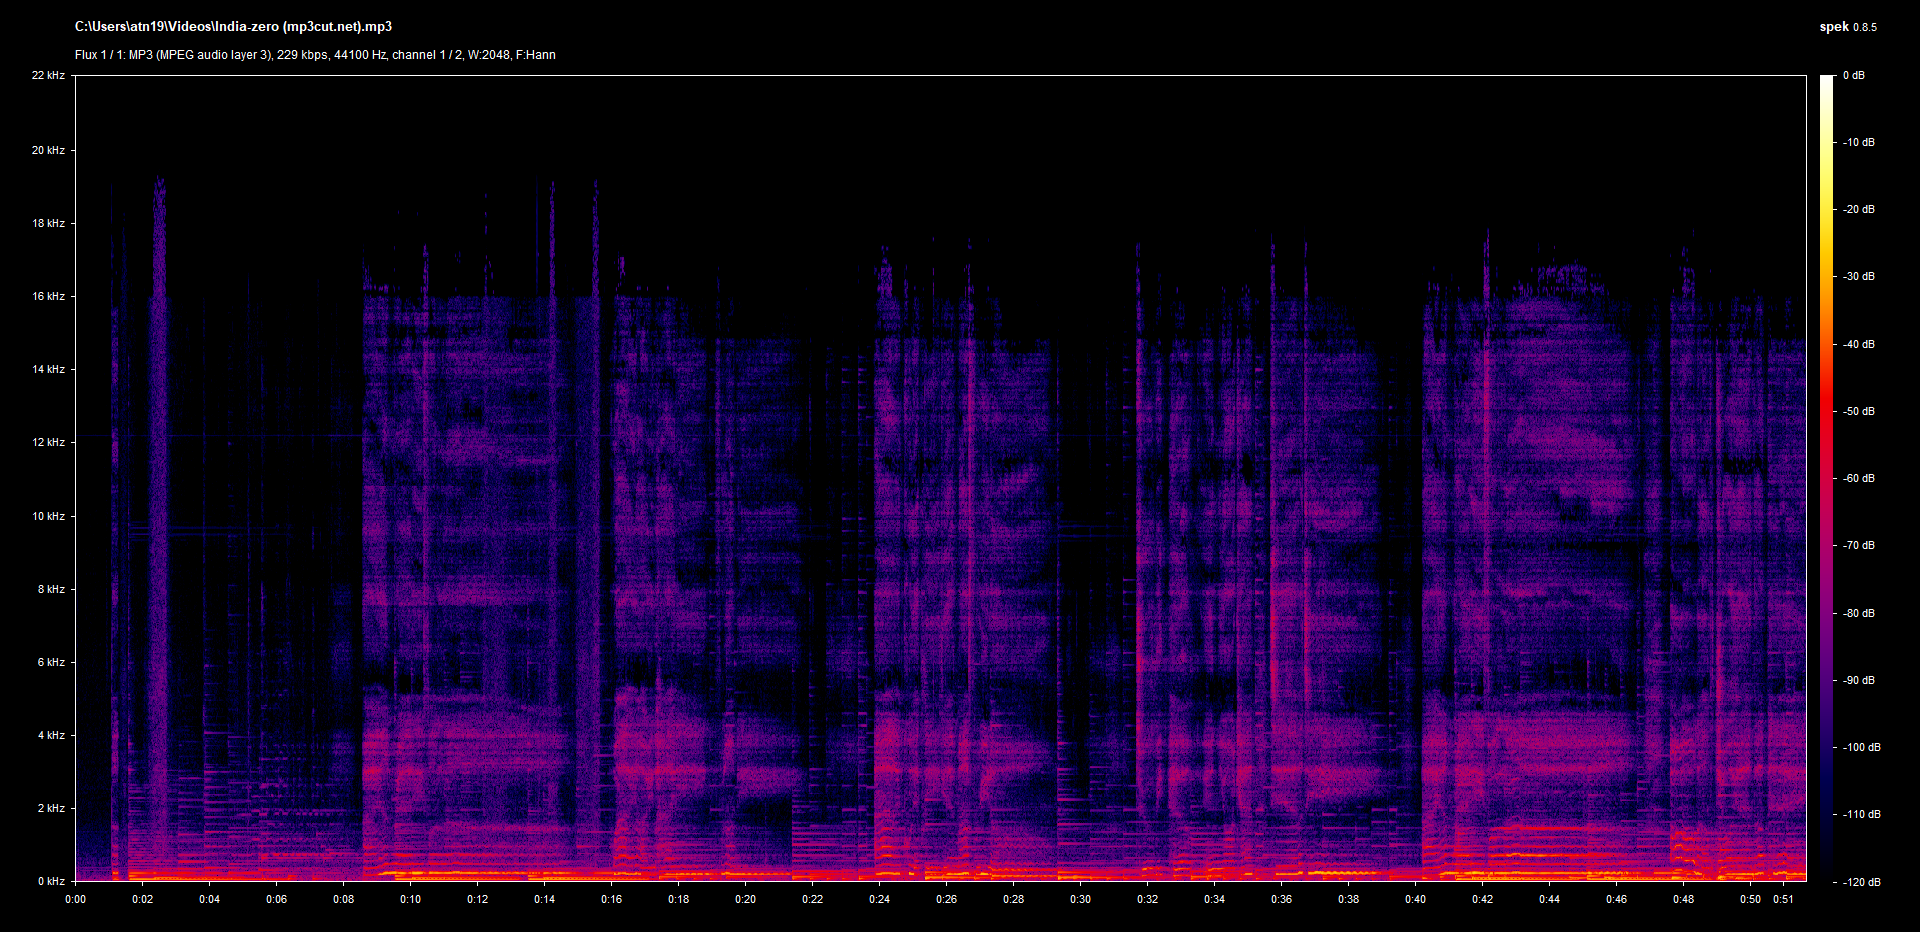This screenshot has width=1920, height=932.
Task: Click the -30 dB level on color scale
Action: pyautogui.click(x=1859, y=276)
